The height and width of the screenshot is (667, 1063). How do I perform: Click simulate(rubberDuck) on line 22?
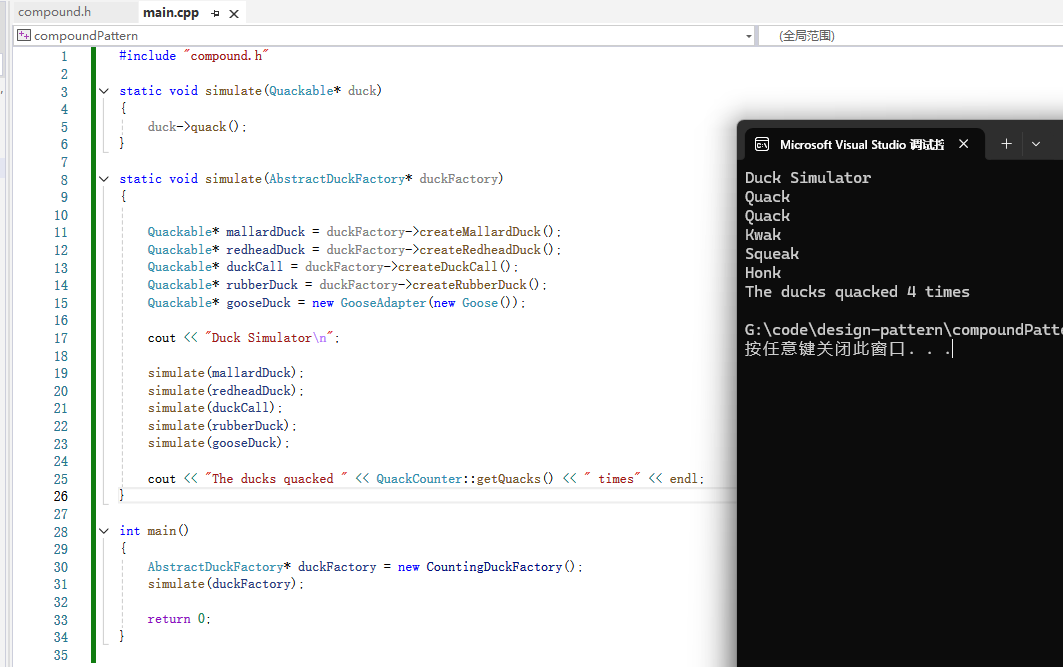point(222,426)
